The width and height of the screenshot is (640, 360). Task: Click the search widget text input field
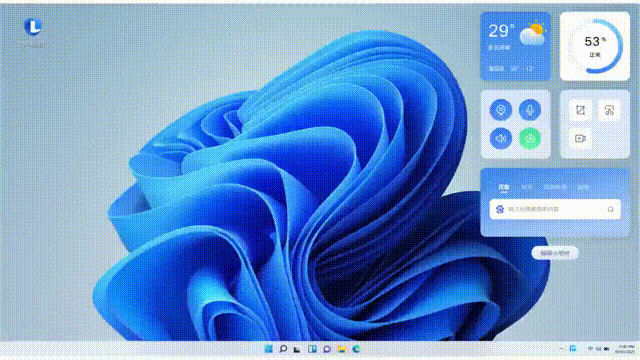tap(555, 209)
